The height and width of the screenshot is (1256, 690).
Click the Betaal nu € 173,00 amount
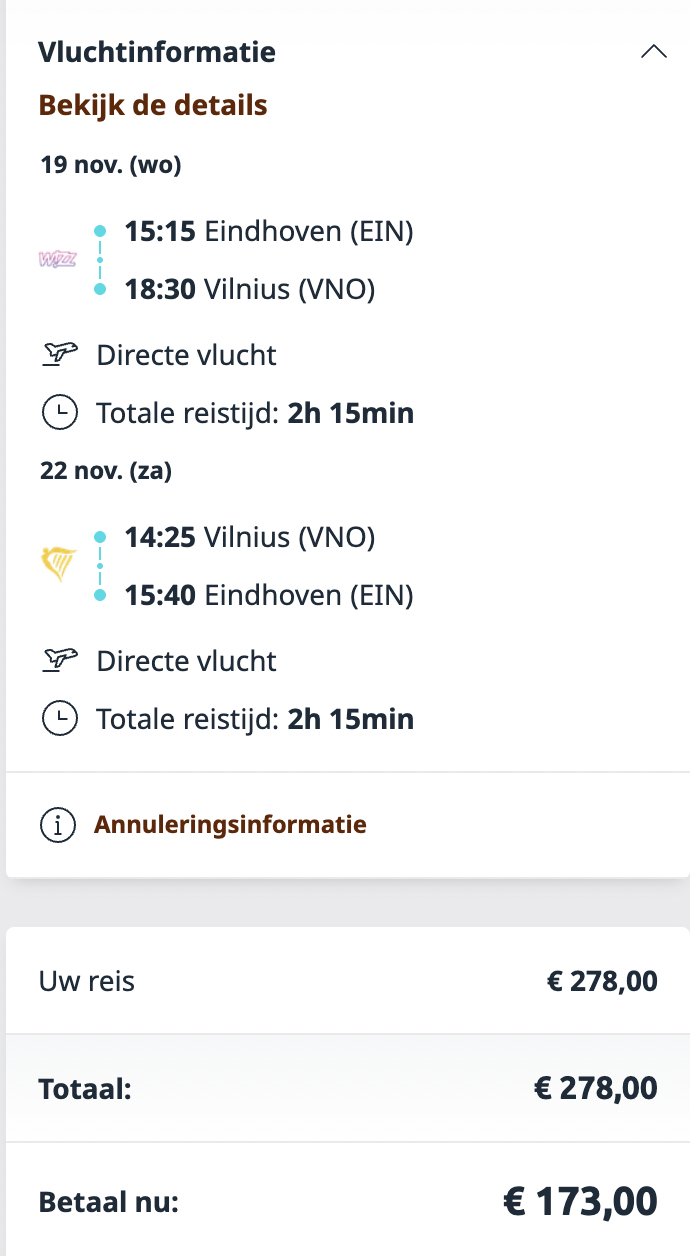579,1201
